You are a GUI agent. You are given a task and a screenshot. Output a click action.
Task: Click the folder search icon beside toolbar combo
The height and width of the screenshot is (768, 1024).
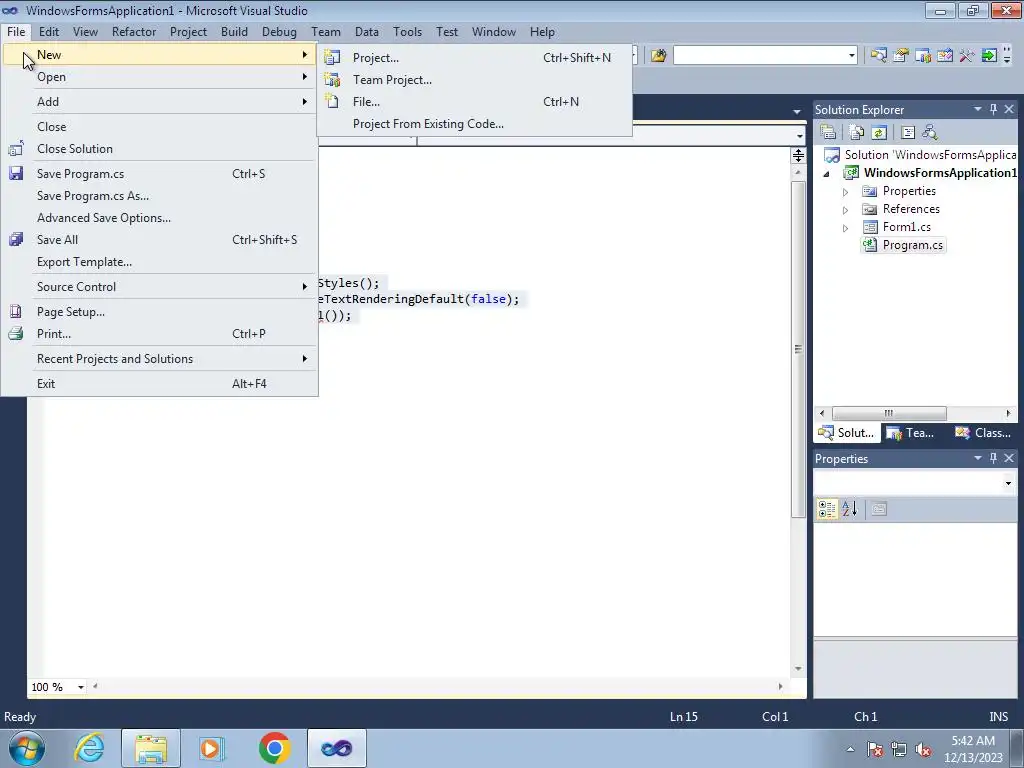tap(658, 56)
